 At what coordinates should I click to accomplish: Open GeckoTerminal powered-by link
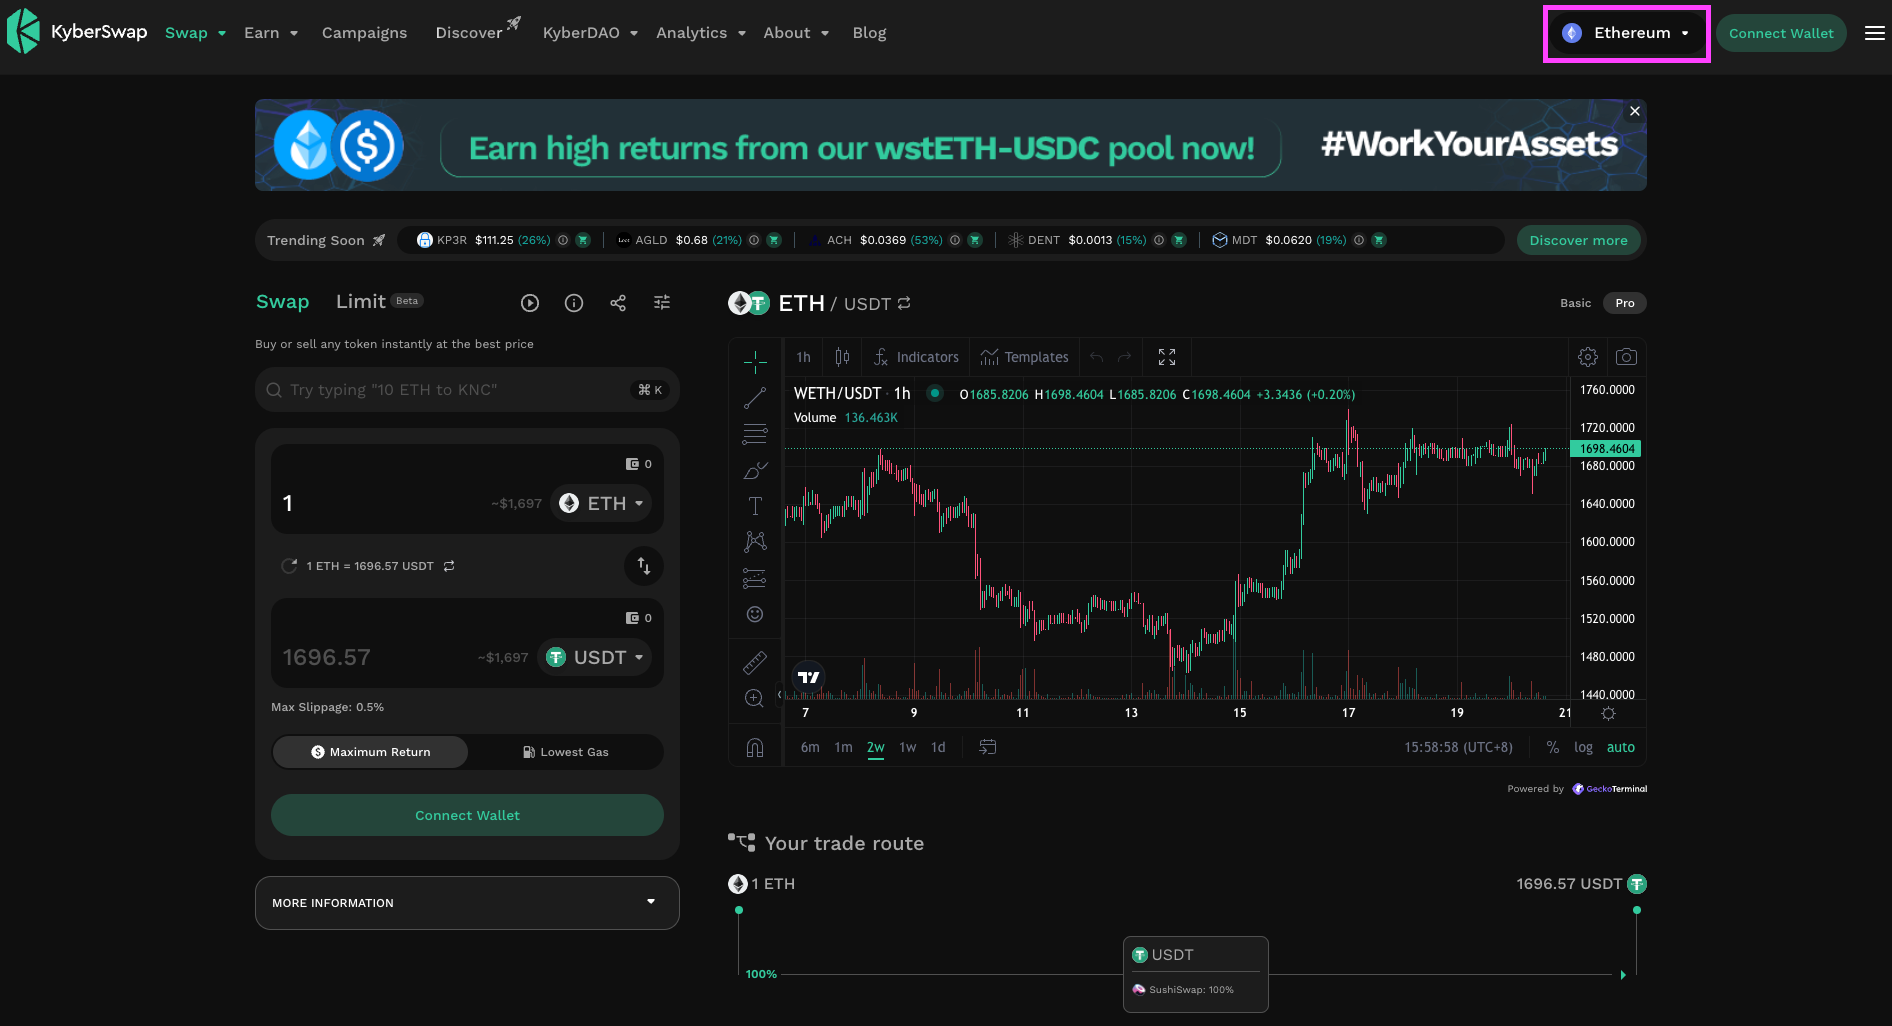(1609, 789)
